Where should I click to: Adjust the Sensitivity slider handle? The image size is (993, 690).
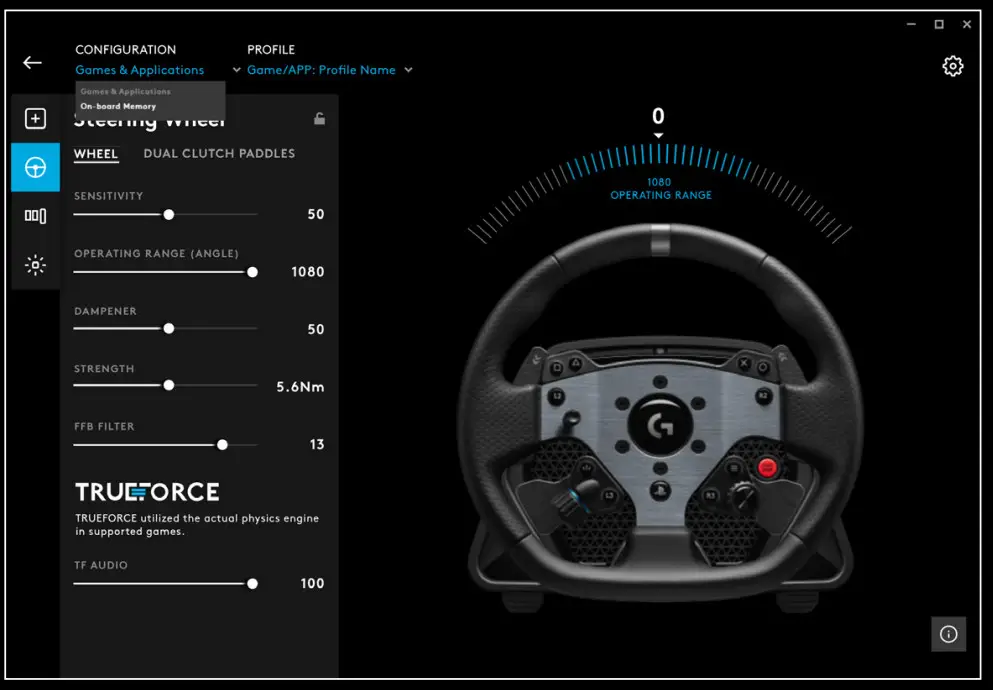[168, 214]
